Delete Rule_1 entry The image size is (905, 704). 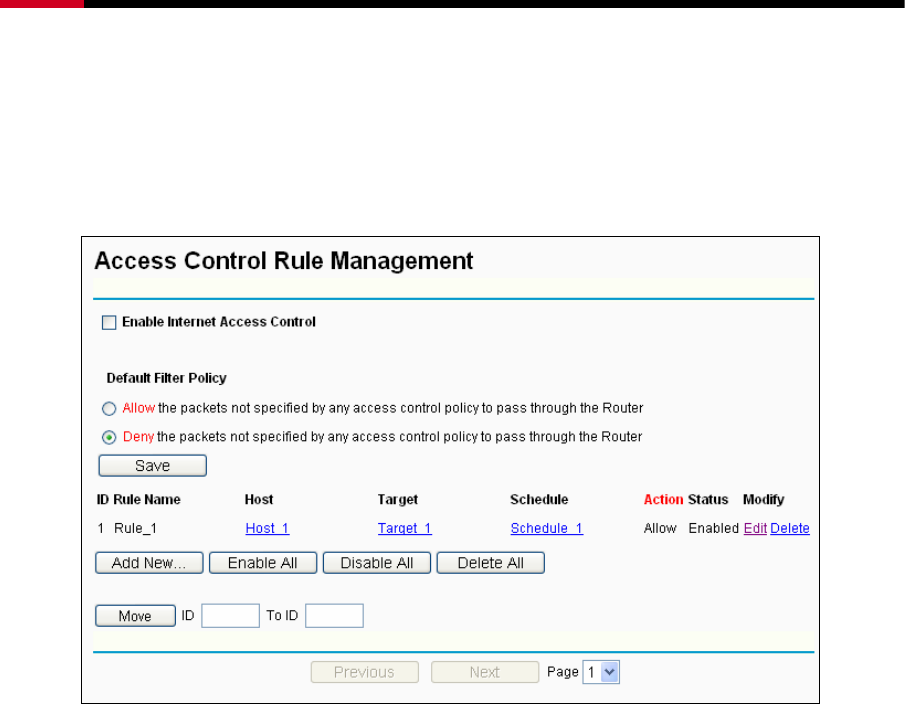click(x=790, y=528)
